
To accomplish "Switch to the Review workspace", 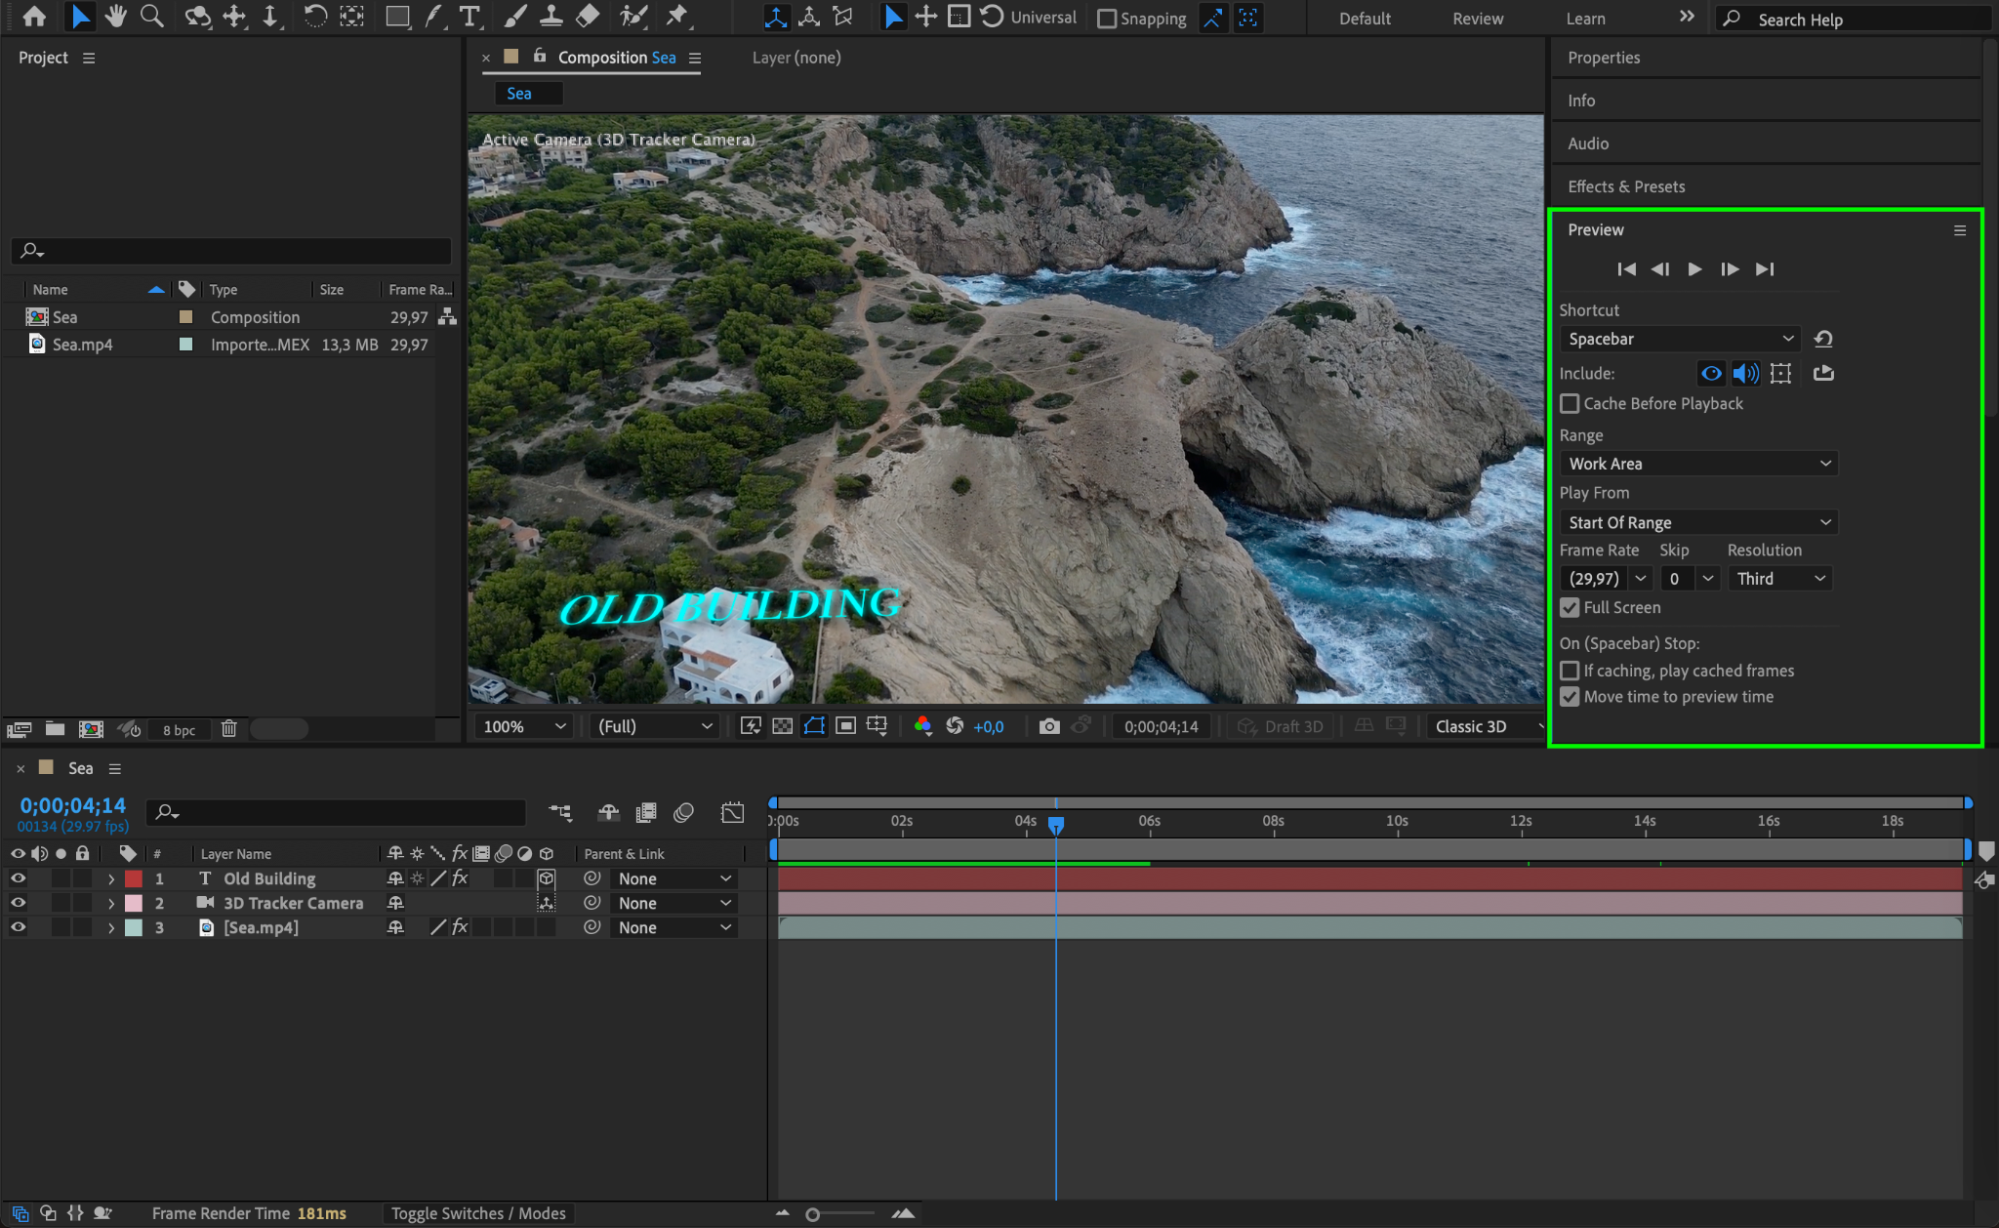I will [1477, 18].
